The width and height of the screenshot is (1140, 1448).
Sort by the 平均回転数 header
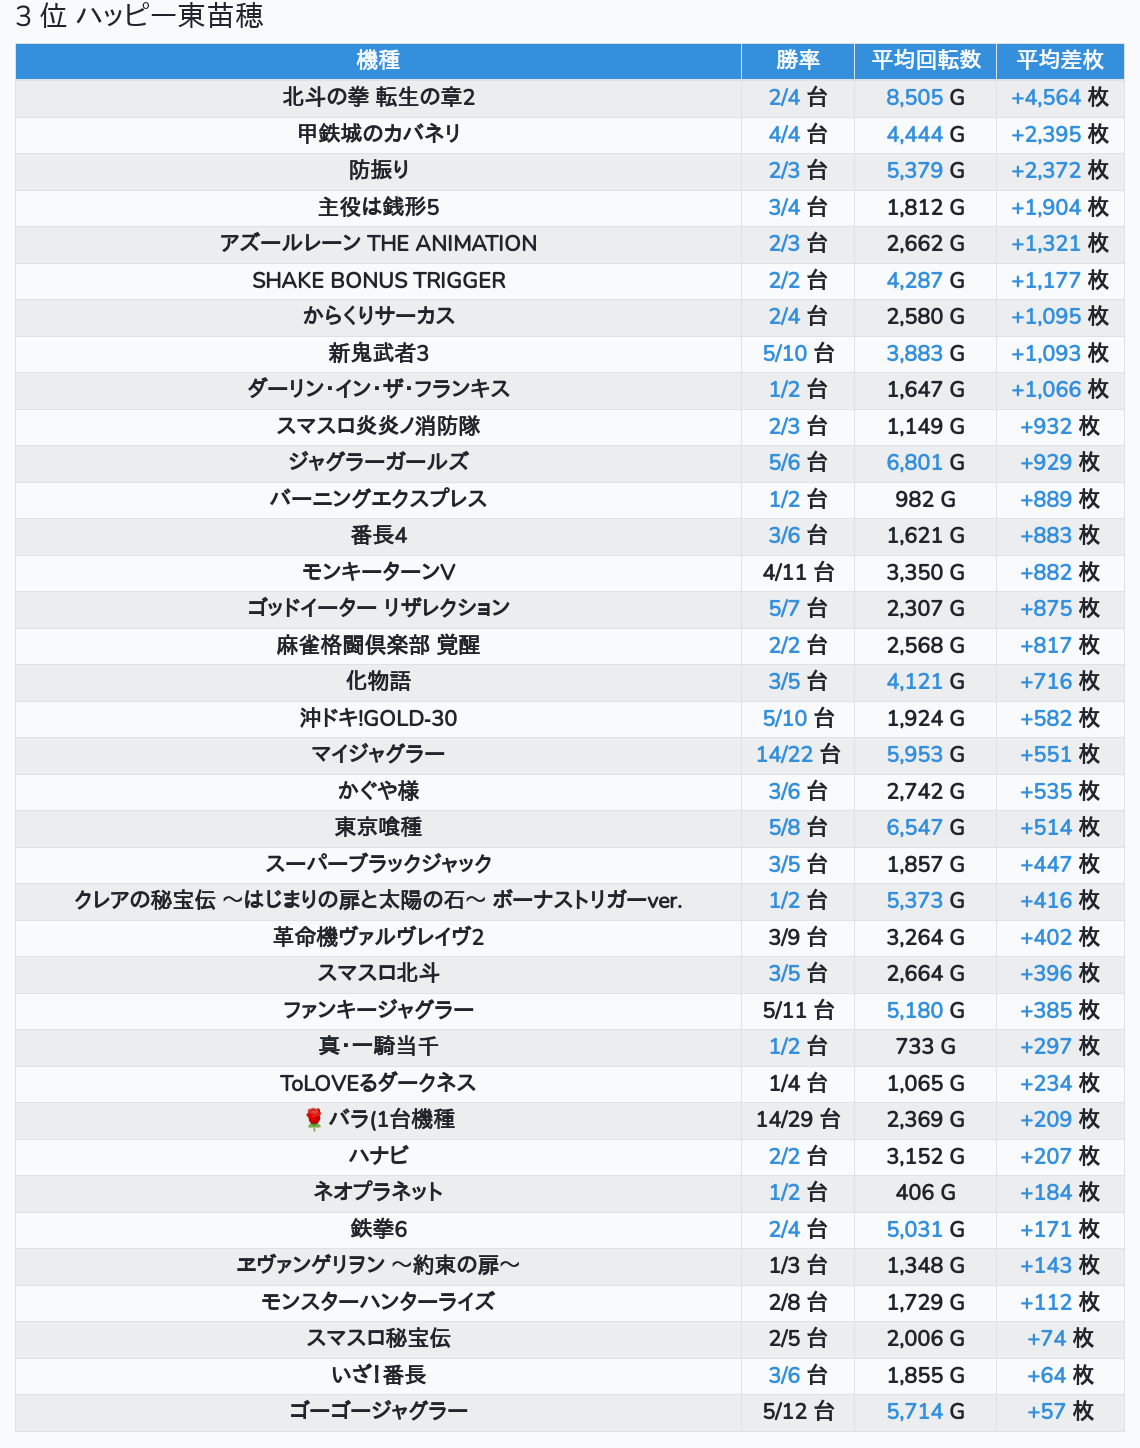click(x=925, y=60)
